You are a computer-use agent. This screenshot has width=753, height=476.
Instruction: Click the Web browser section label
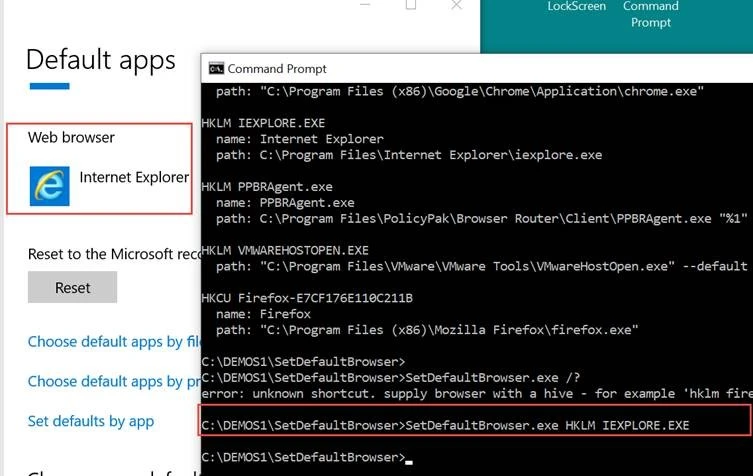71,137
